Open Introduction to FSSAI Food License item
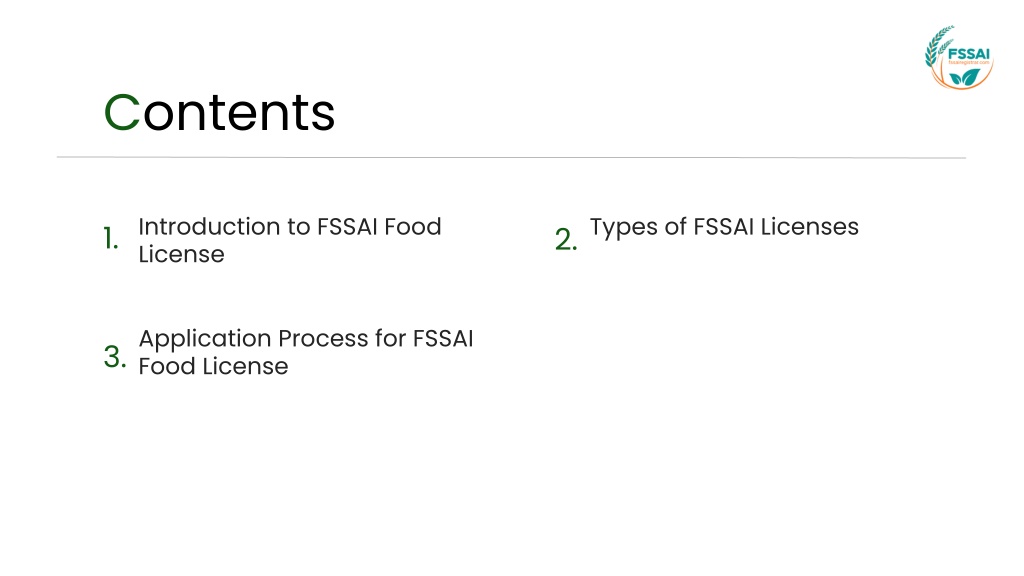Viewport: 1024px width, 576px height. tap(290, 240)
